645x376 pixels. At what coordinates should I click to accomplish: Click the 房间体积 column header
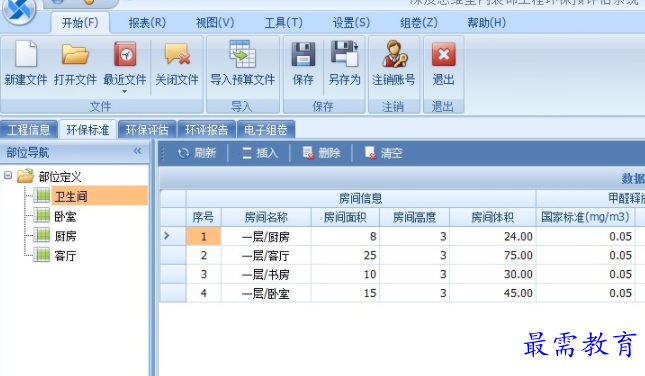pyautogui.click(x=492, y=217)
